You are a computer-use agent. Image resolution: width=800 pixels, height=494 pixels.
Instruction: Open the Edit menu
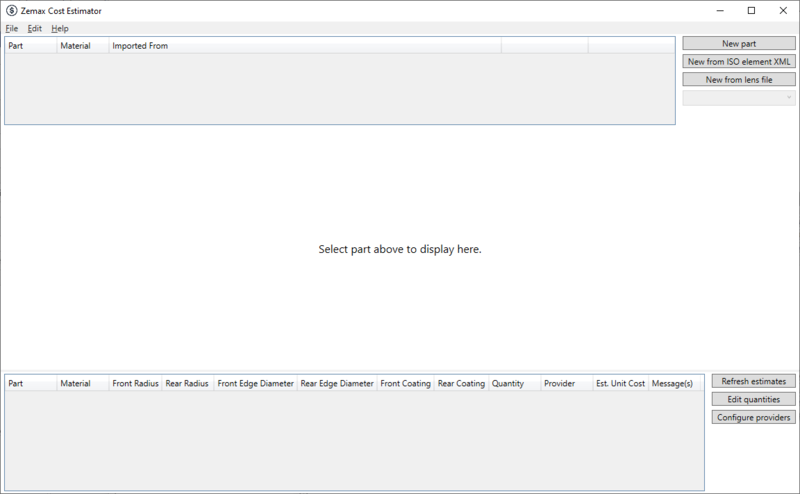click(34, 29)
